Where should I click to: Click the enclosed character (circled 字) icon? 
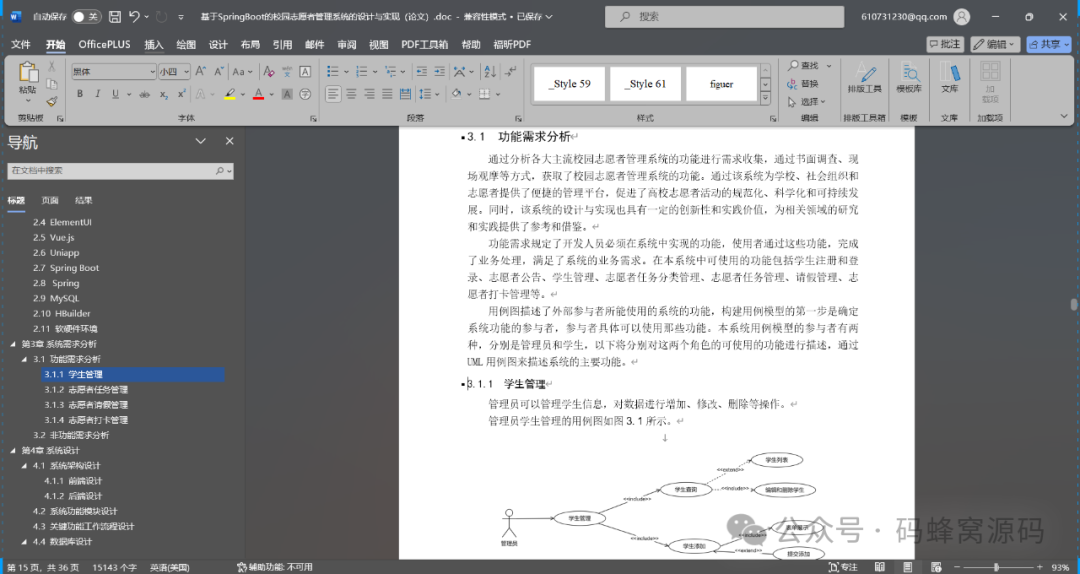click(305, 94)
